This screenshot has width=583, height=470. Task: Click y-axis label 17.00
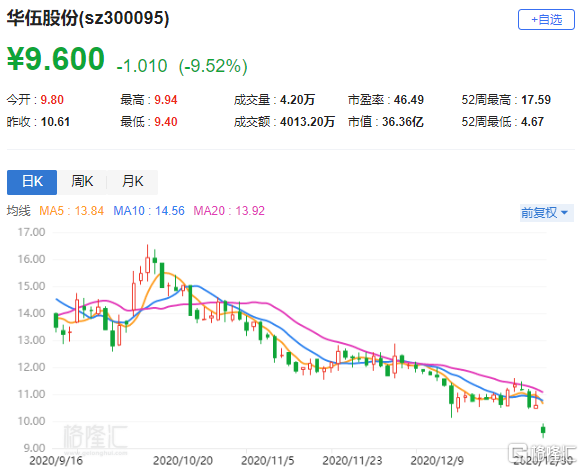click(x=32, y=232)
